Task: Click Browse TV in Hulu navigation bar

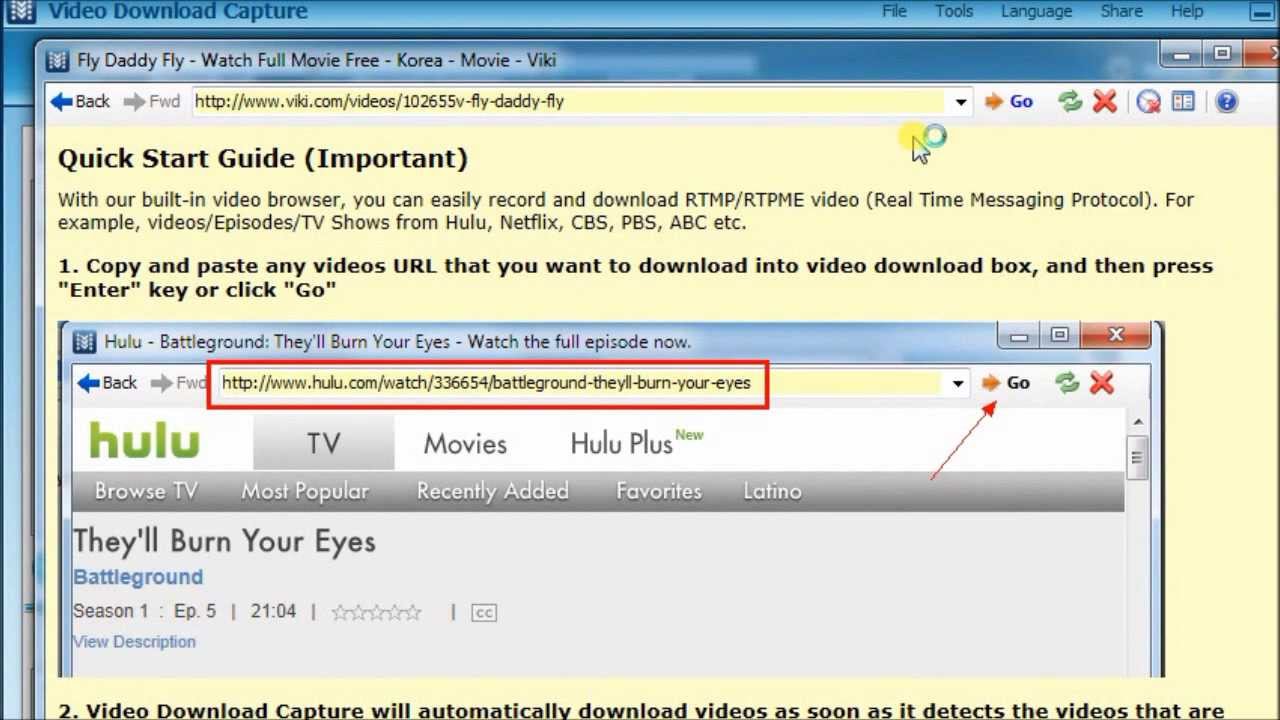Action: point(146,491)
